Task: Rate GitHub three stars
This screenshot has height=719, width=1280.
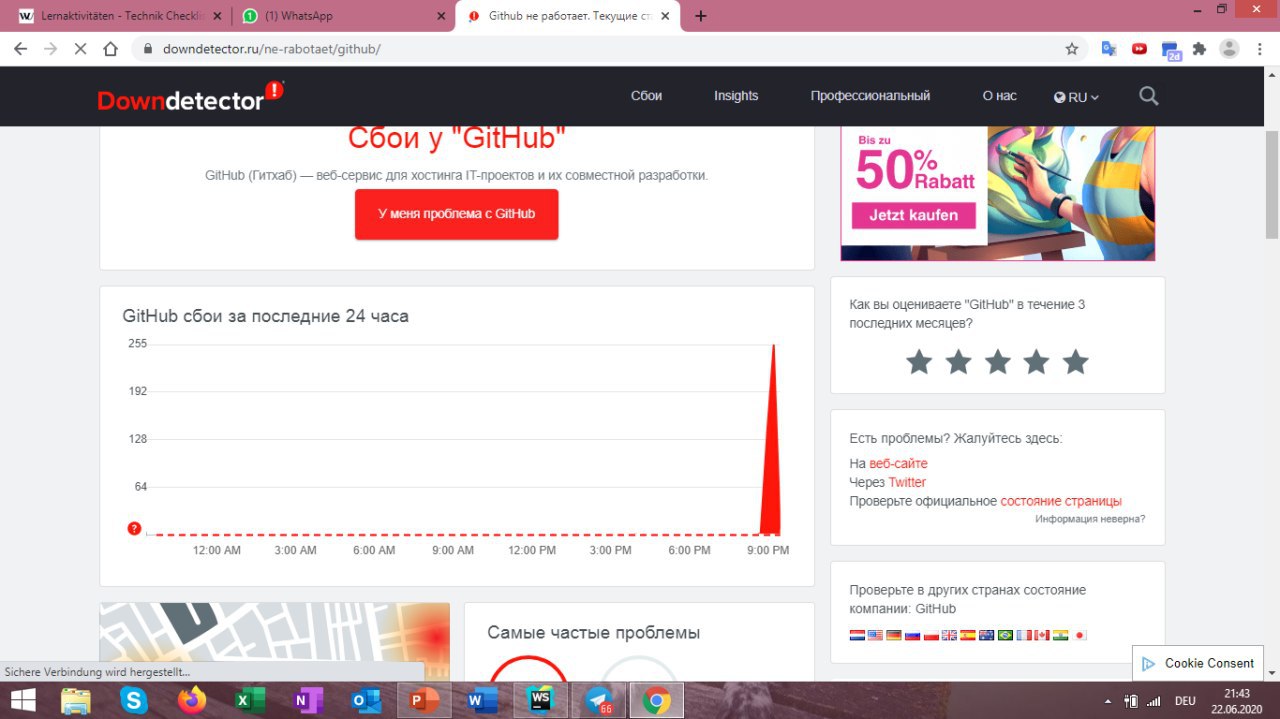Action: (x=997, y=362)
